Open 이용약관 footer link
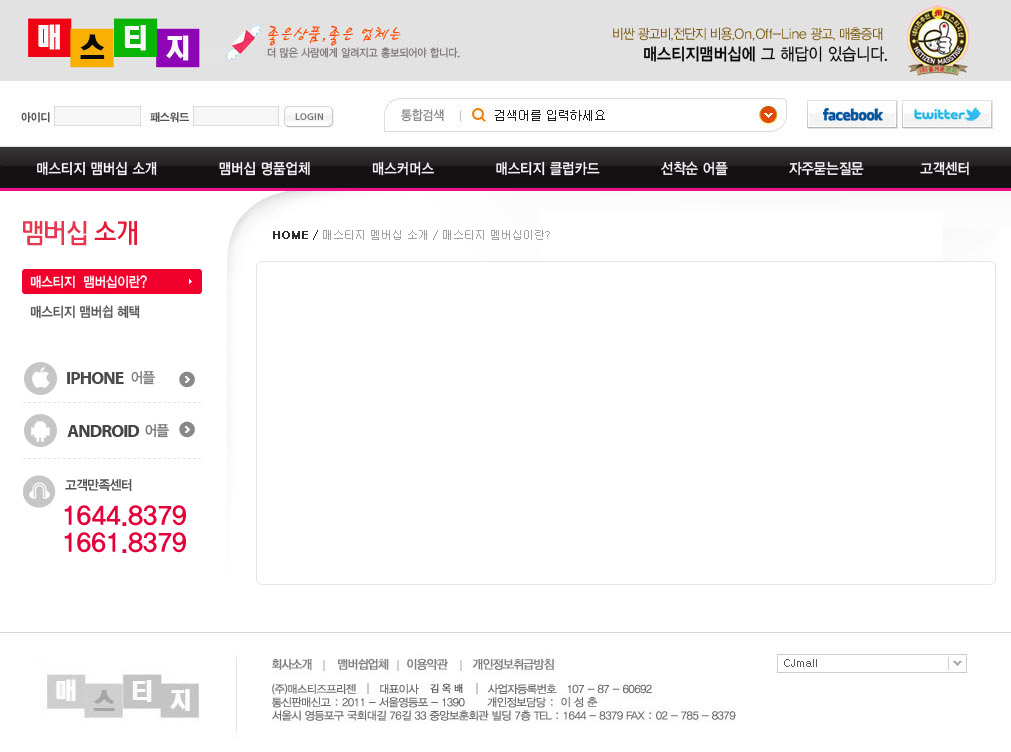1011x752 pixels. (427, 664)
